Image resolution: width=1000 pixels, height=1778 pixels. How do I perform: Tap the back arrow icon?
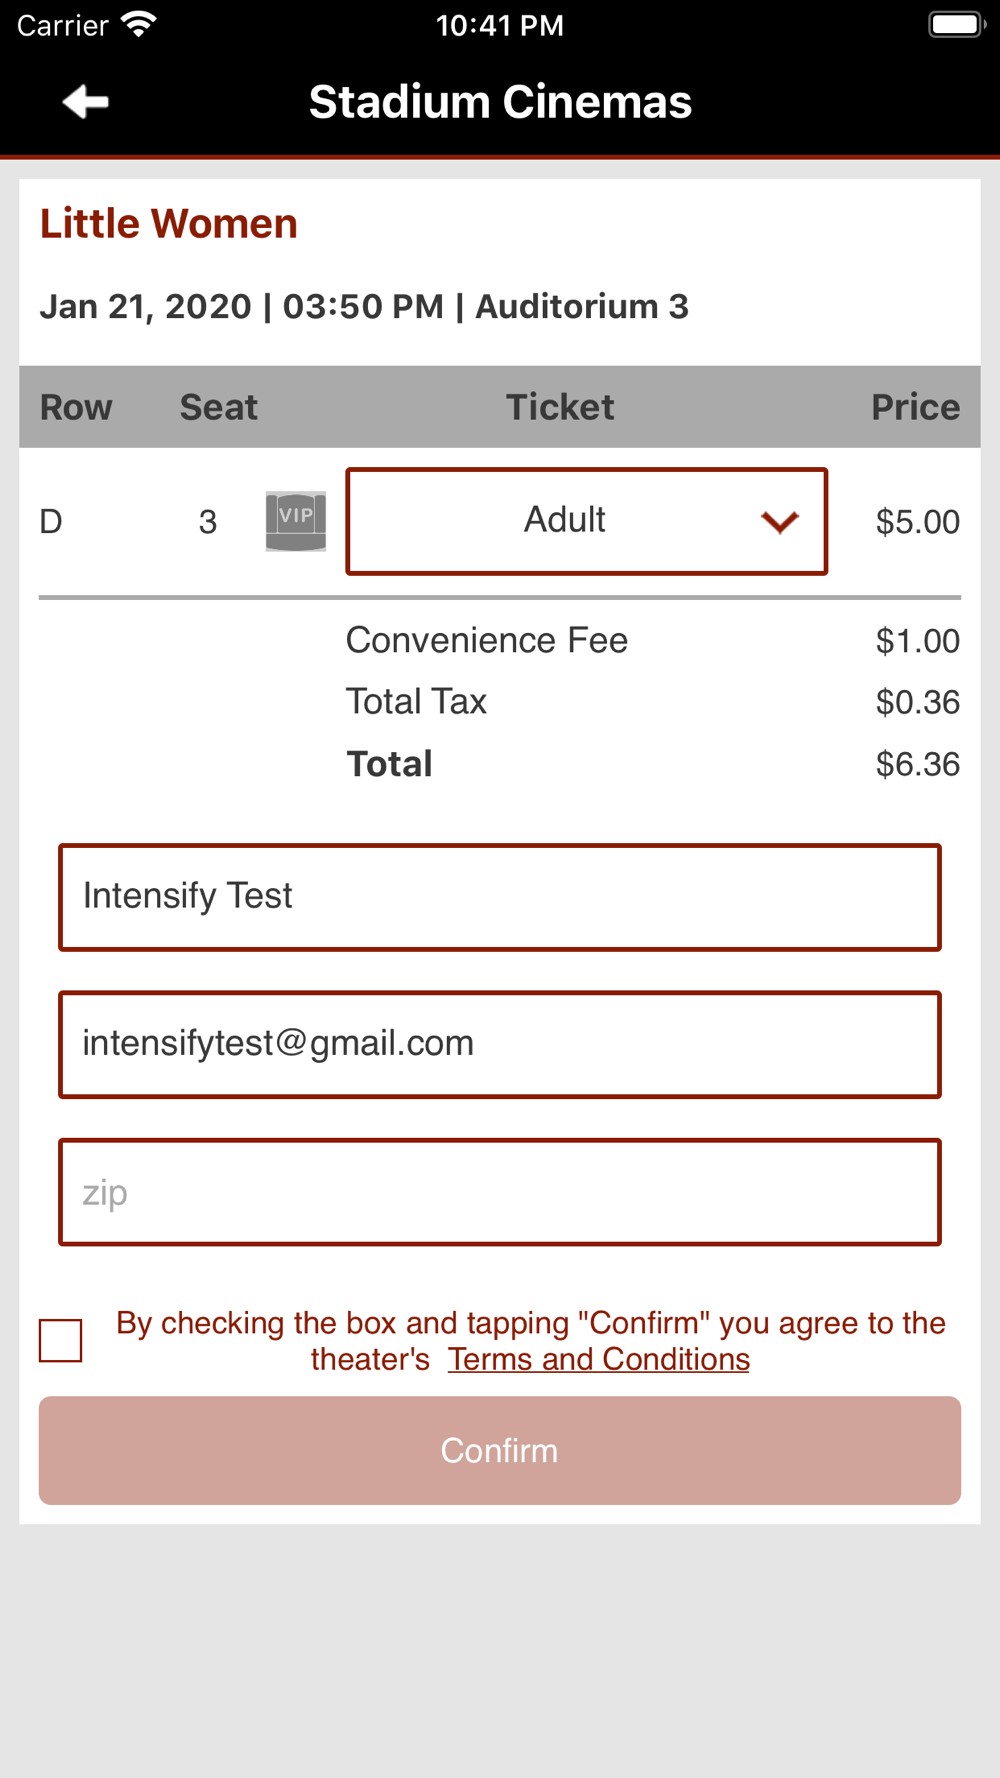coord(85,102)
